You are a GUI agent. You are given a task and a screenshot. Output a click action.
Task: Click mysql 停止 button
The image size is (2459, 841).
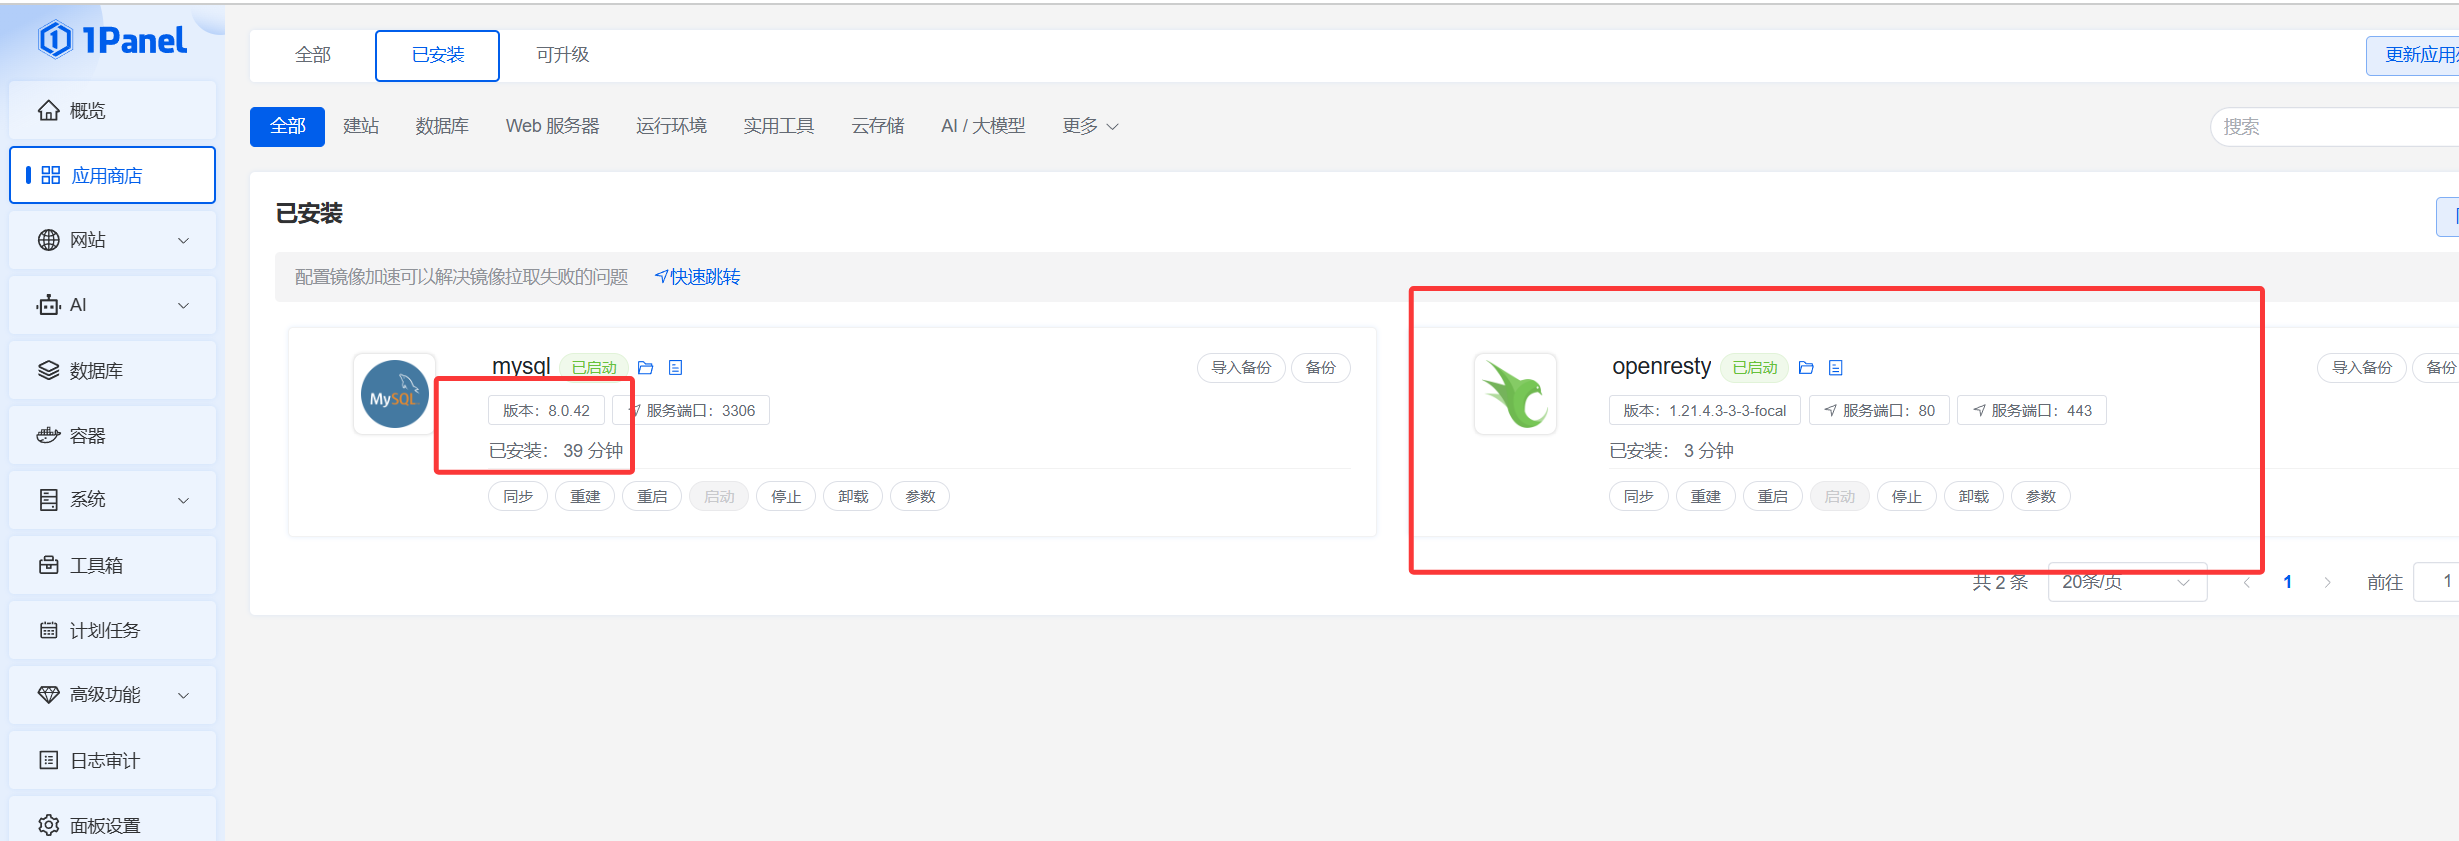[786, 497]
